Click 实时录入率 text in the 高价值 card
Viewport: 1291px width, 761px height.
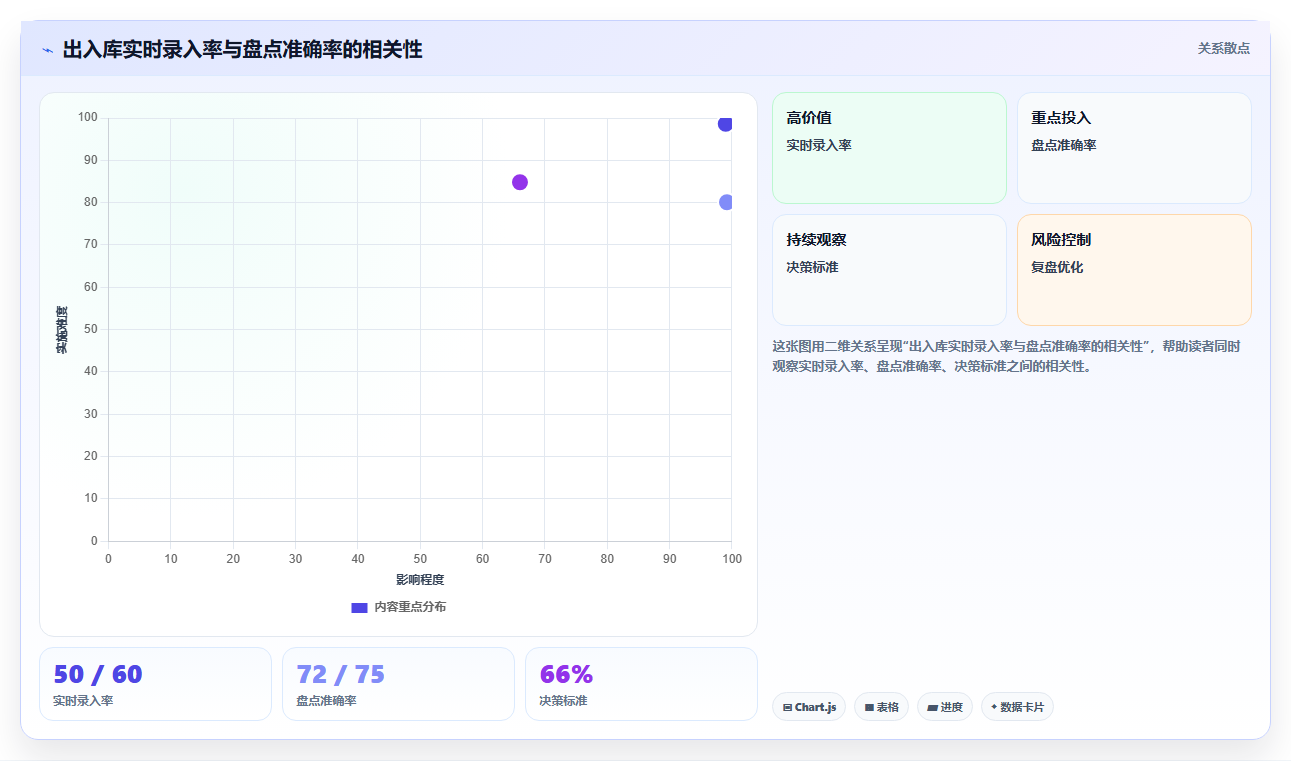[819, 145]
